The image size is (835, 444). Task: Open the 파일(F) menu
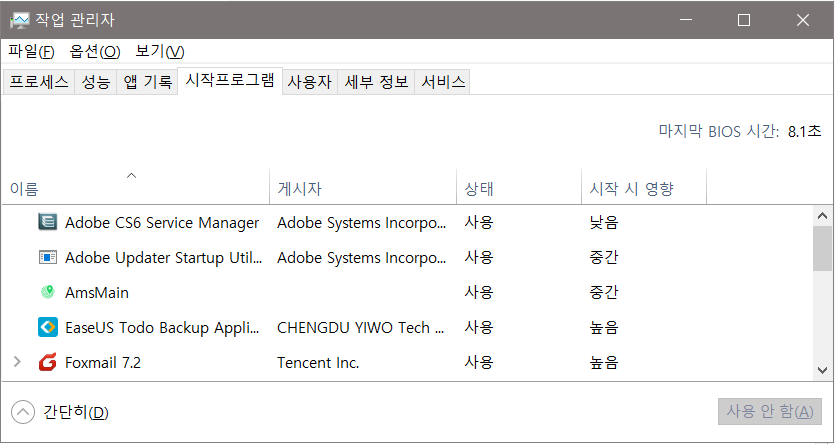(x=31, y=52)
